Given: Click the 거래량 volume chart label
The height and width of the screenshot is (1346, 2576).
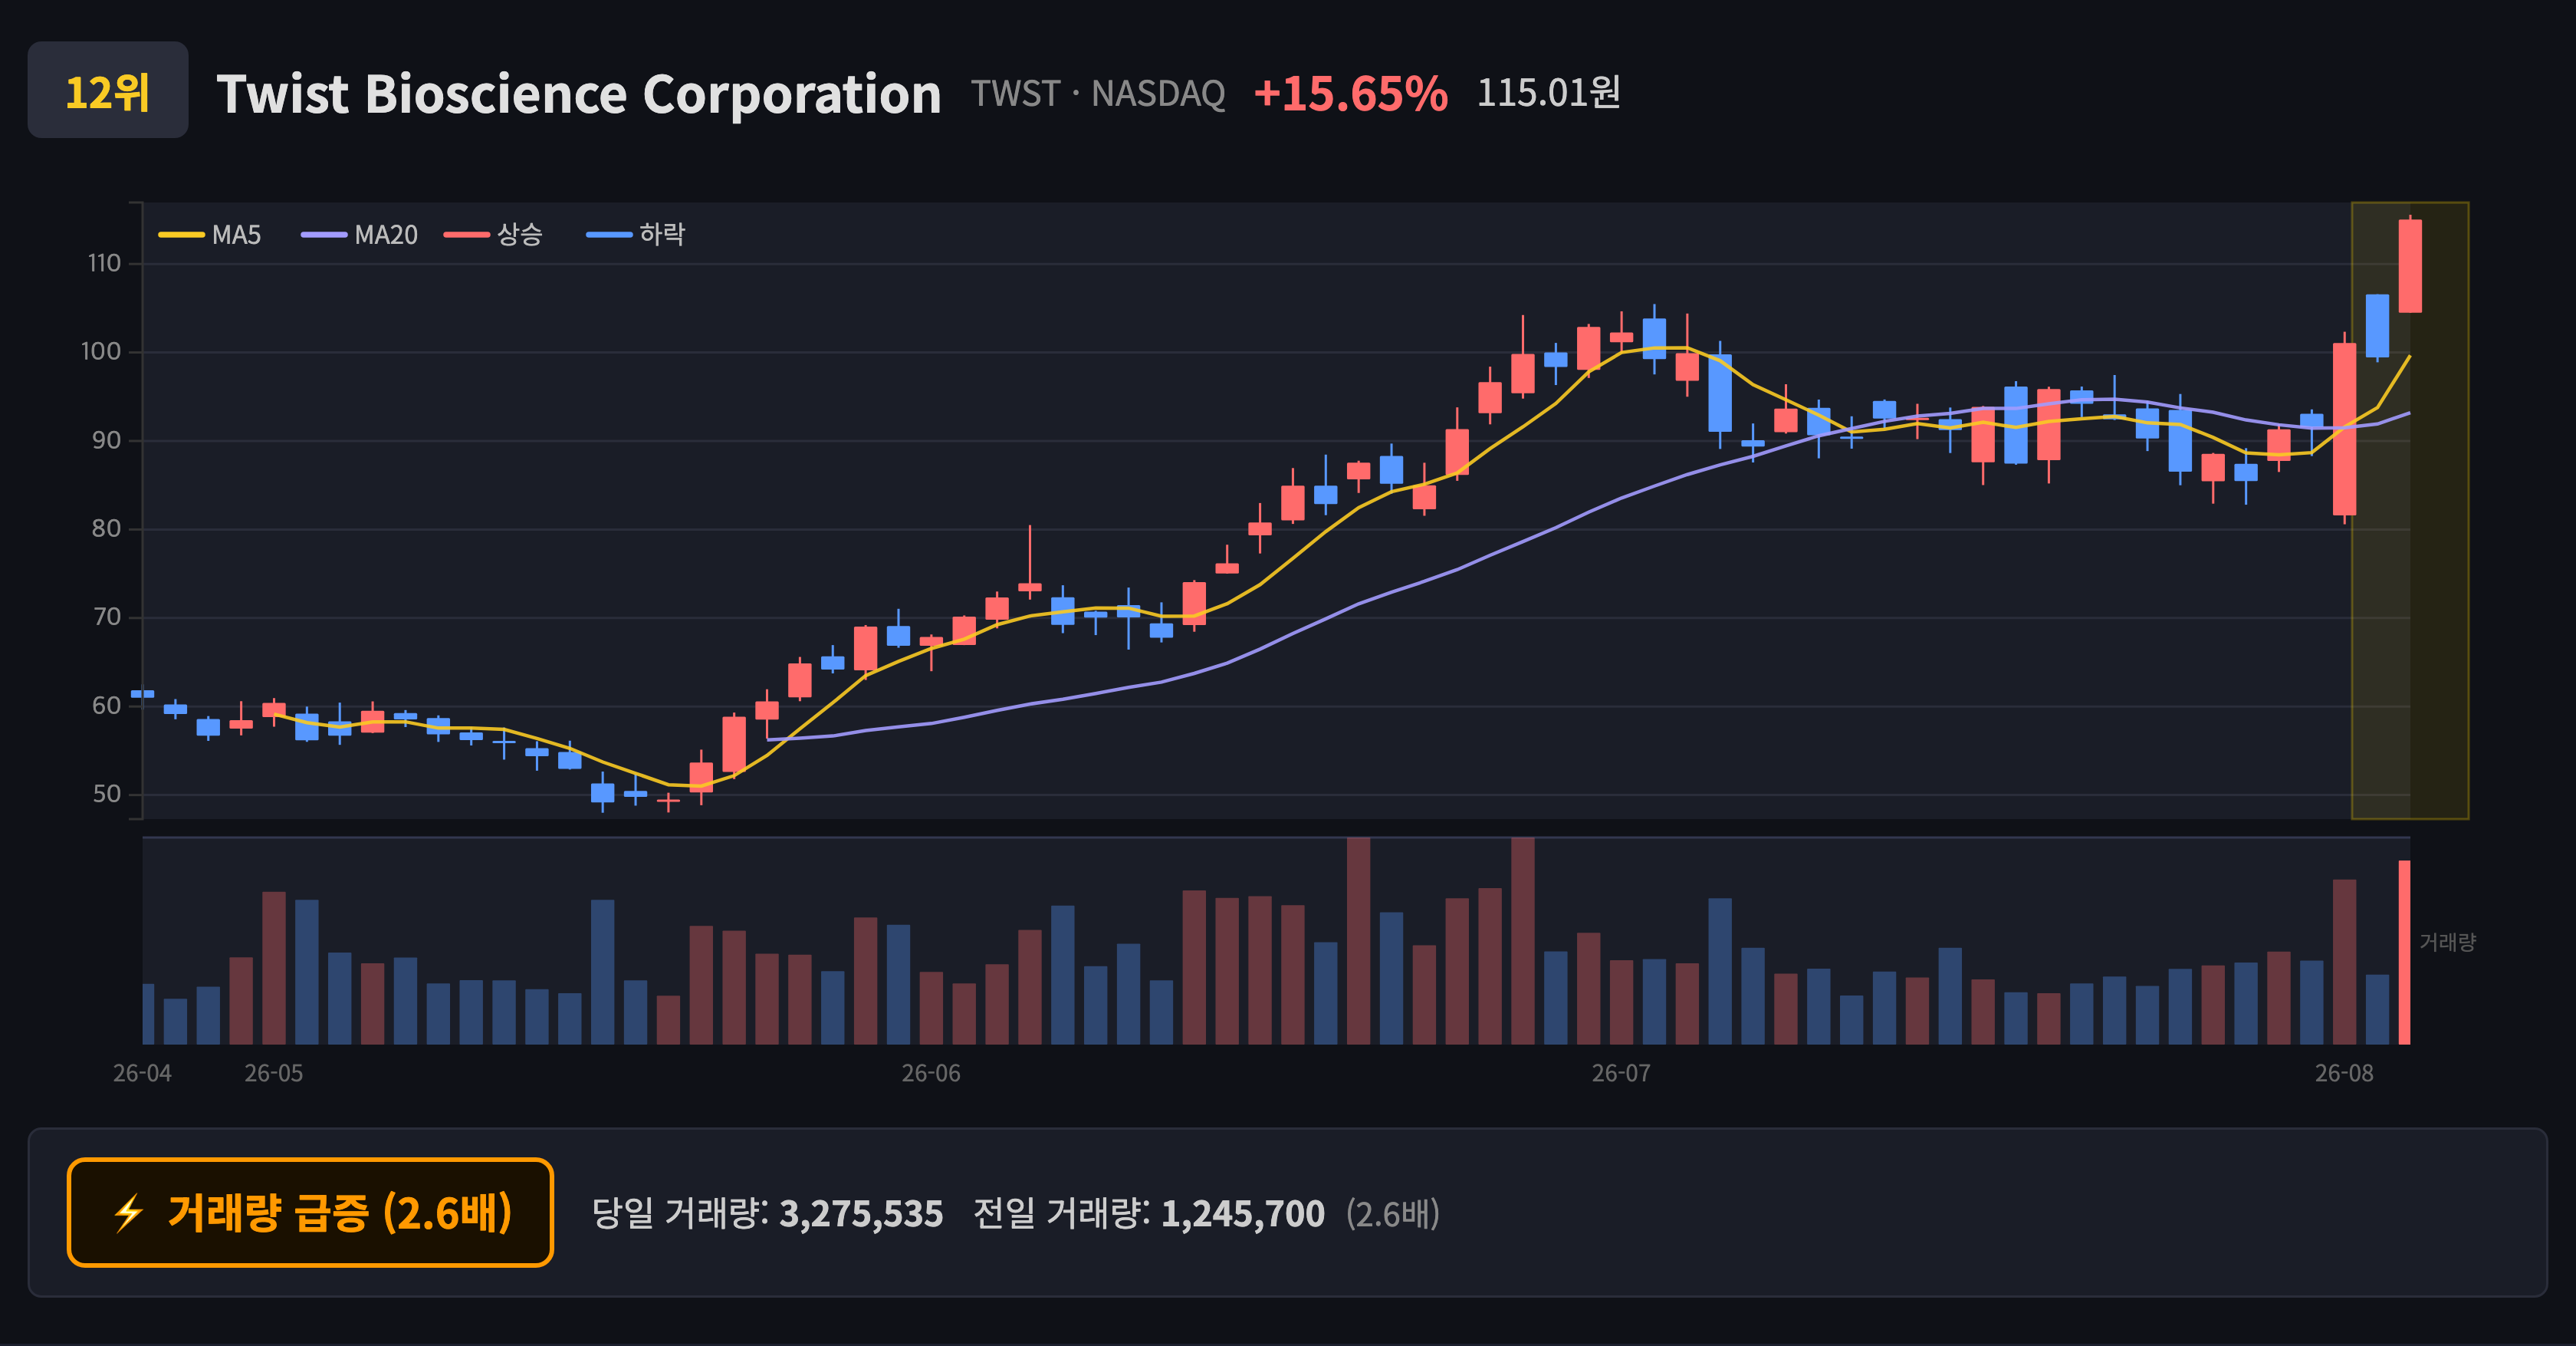Looking at the screenshot, I should (2447, 942).
